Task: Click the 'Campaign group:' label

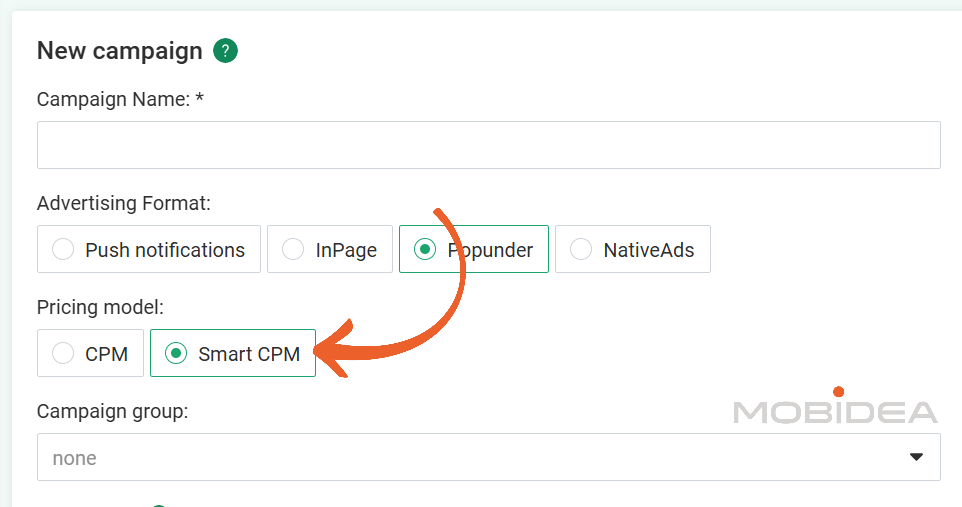Action: coord(112,411)
